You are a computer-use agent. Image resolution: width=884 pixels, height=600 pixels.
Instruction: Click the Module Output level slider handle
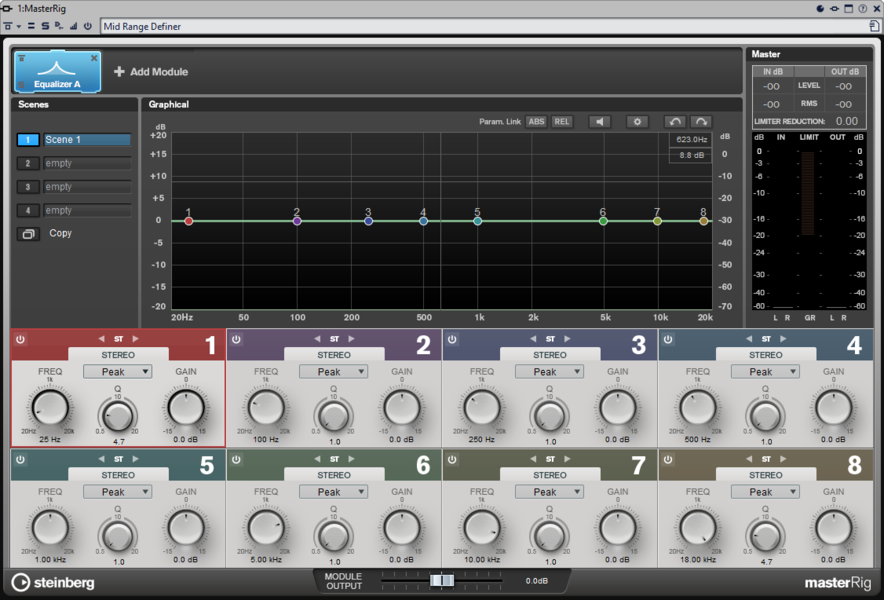click(441, 581)
